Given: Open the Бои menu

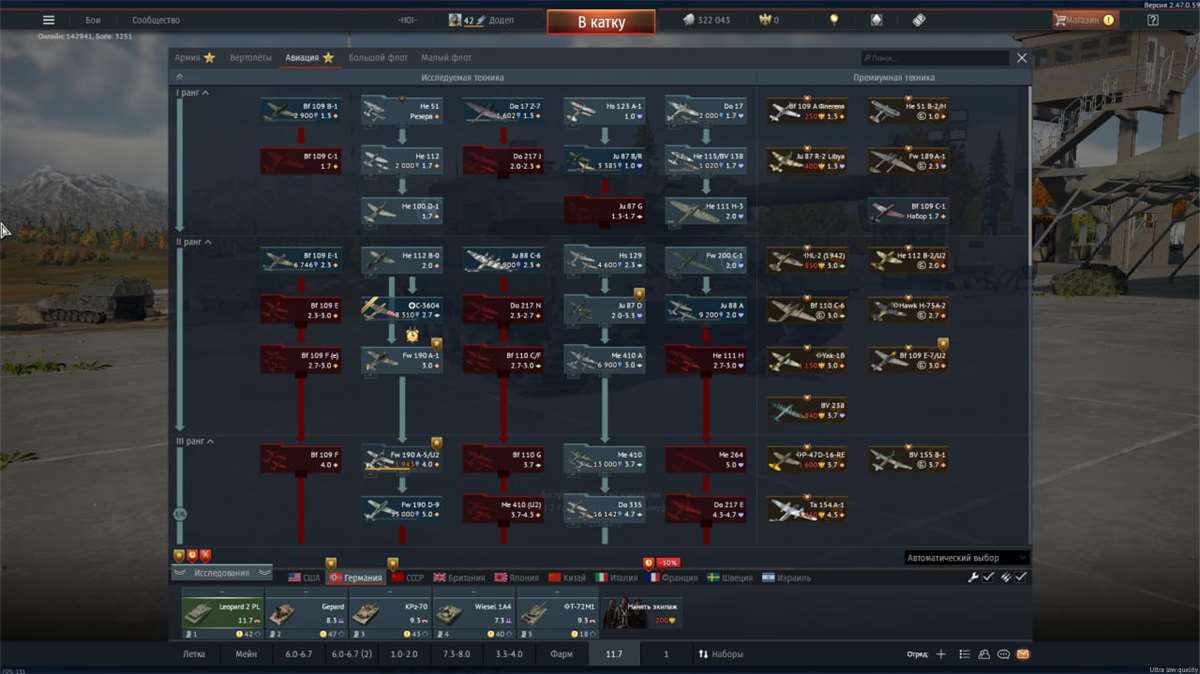Looking at the screenshot, I should click(93, 20).
